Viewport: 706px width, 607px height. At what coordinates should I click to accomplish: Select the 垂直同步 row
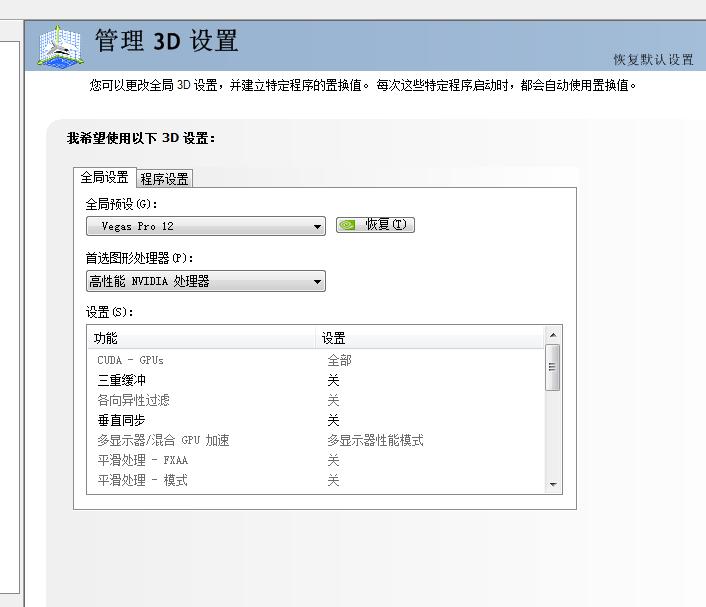[x=316, y=421]
